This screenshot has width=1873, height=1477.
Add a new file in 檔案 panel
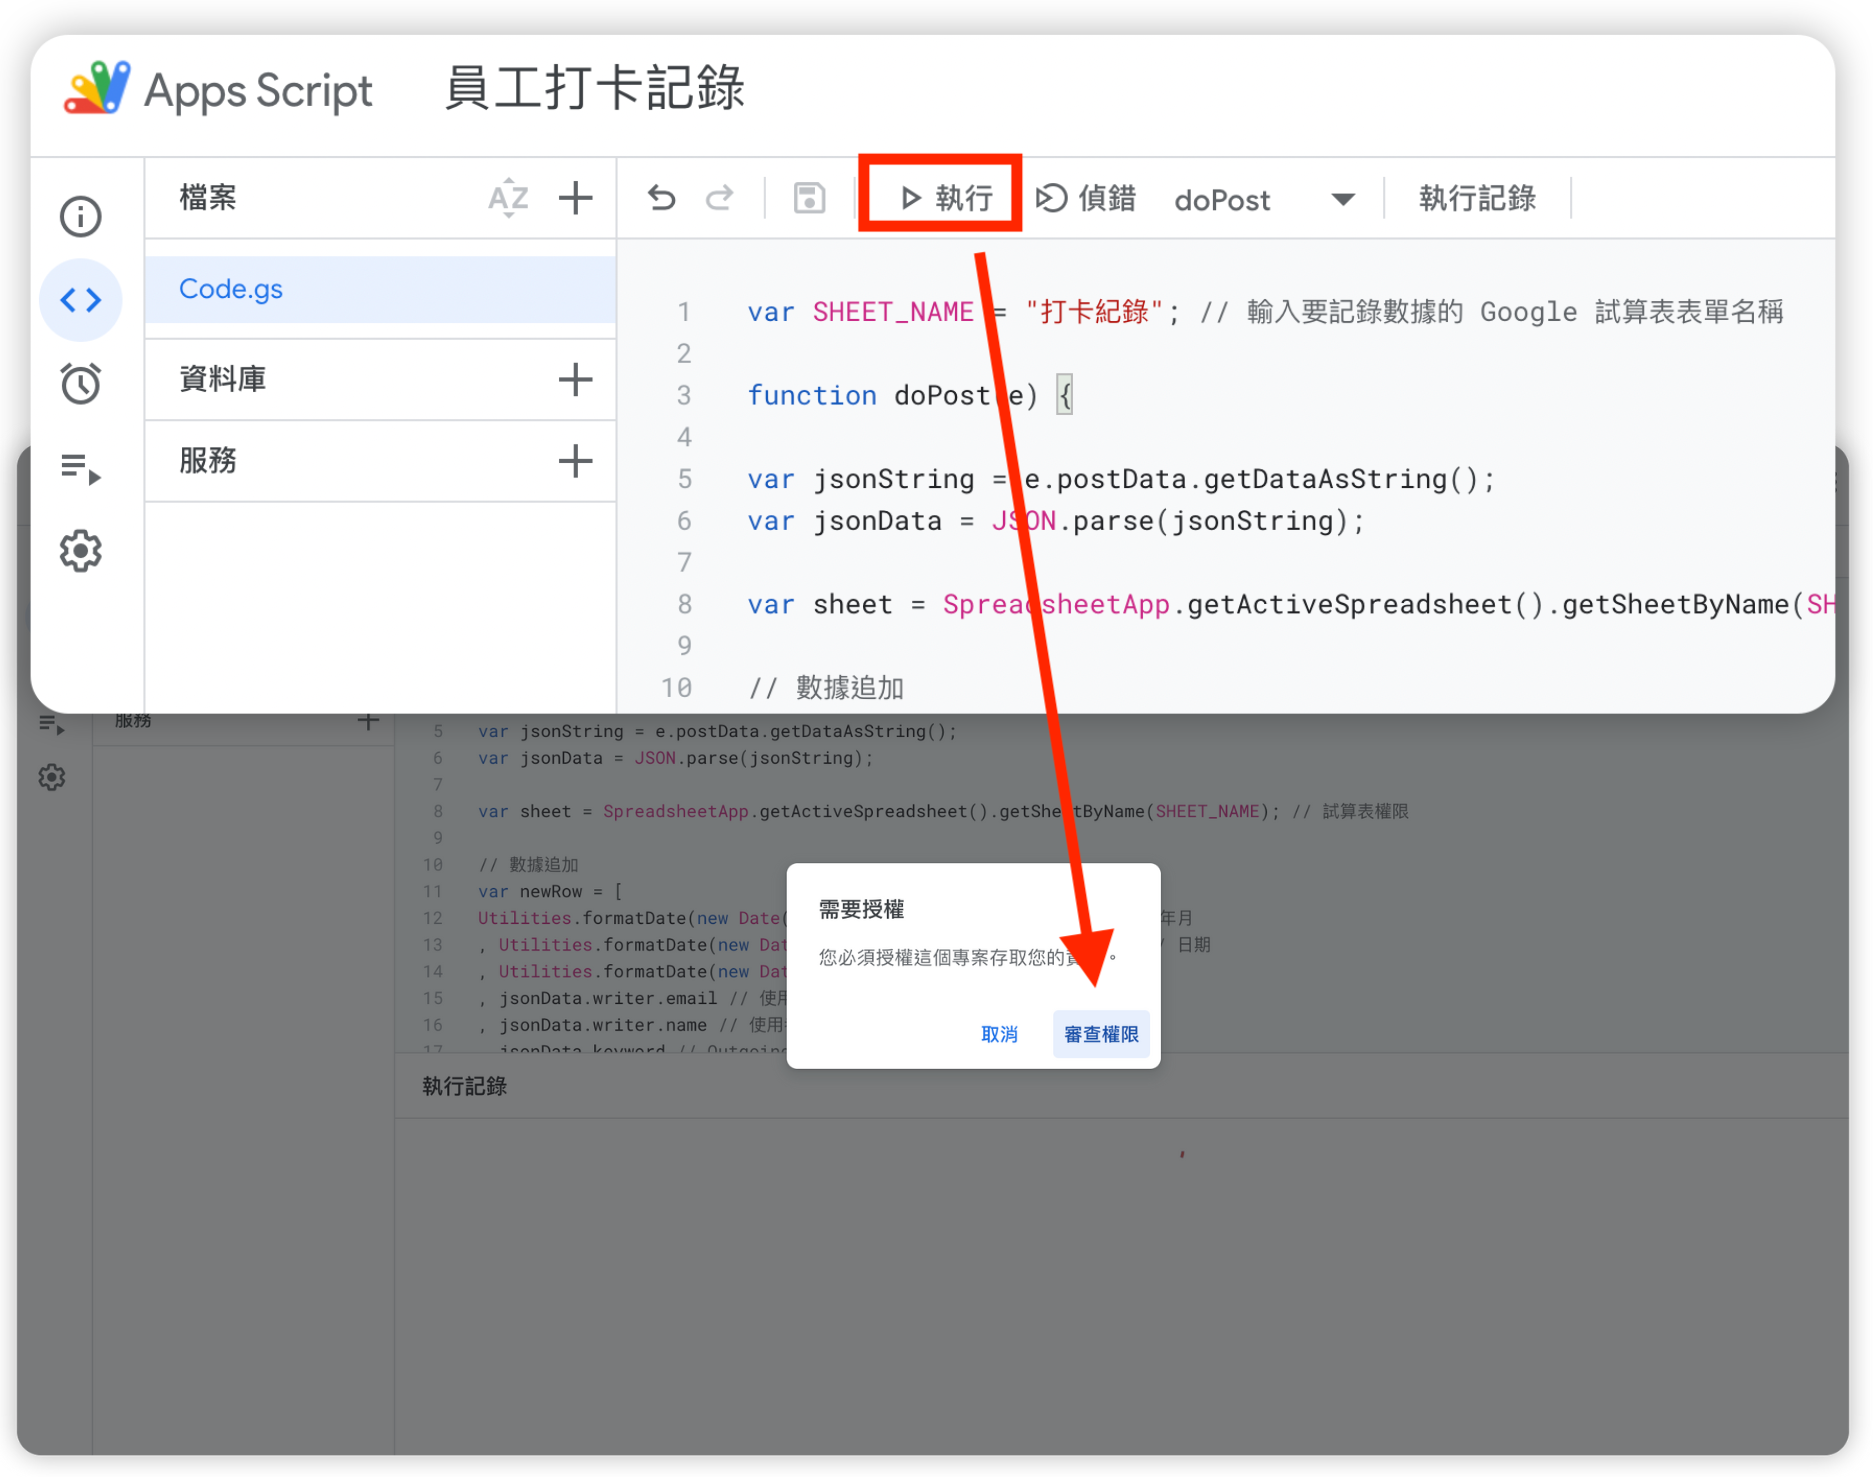click(576, 198)
